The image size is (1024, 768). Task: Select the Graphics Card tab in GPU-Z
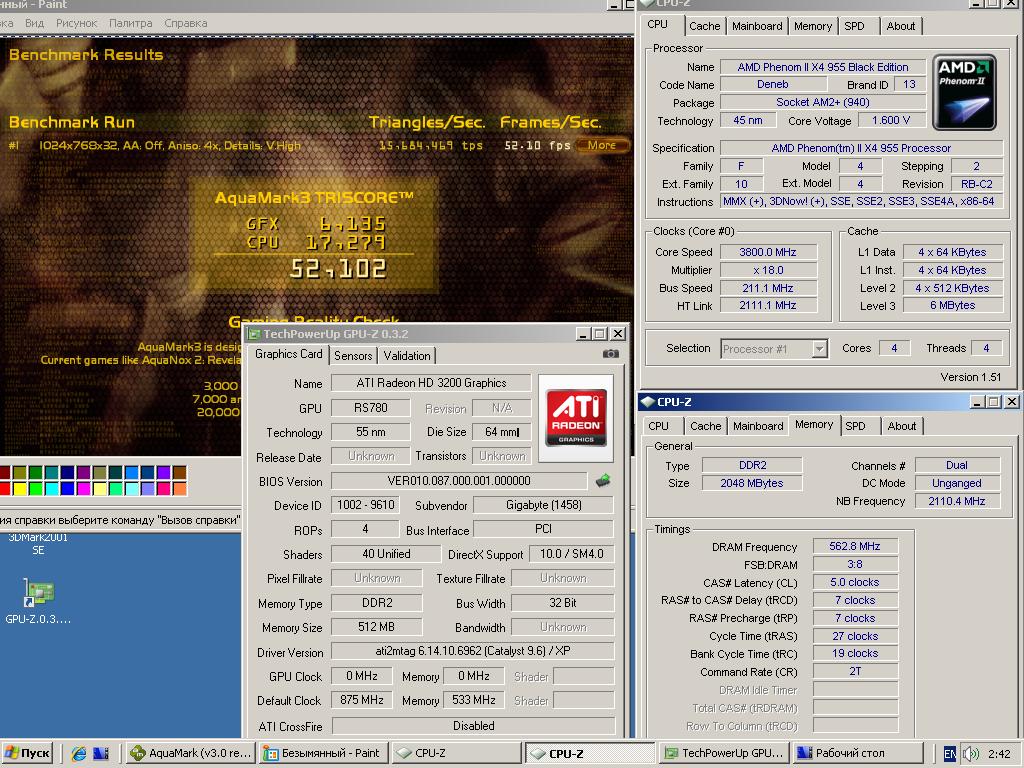pyautogui.click(x=288, y=354)
